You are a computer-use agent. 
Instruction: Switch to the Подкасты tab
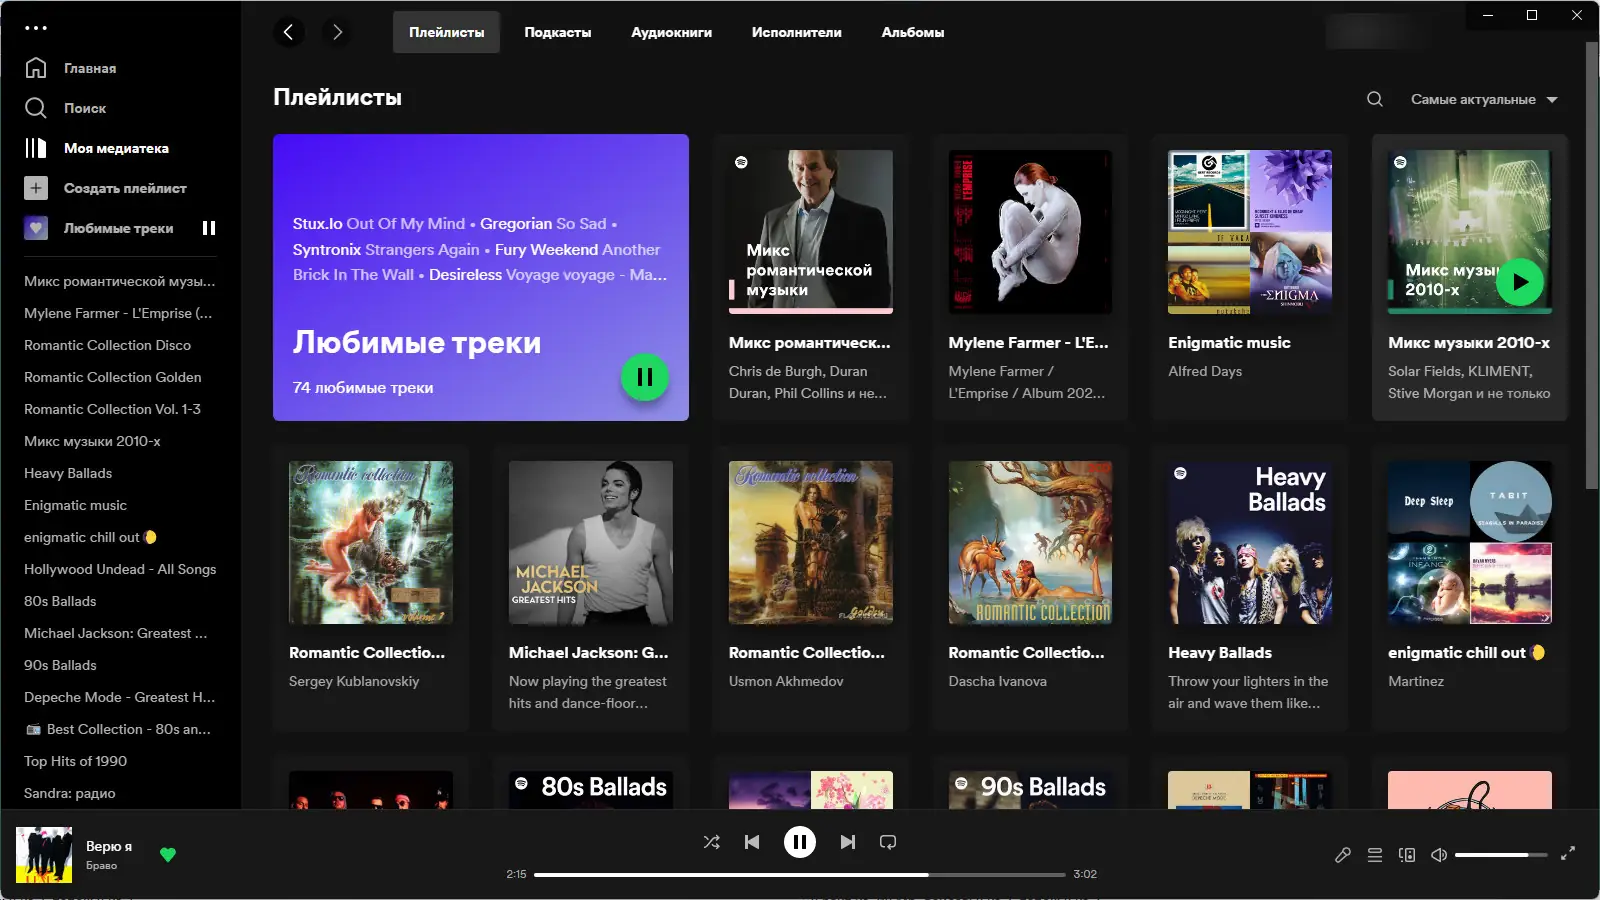[558, 32]
